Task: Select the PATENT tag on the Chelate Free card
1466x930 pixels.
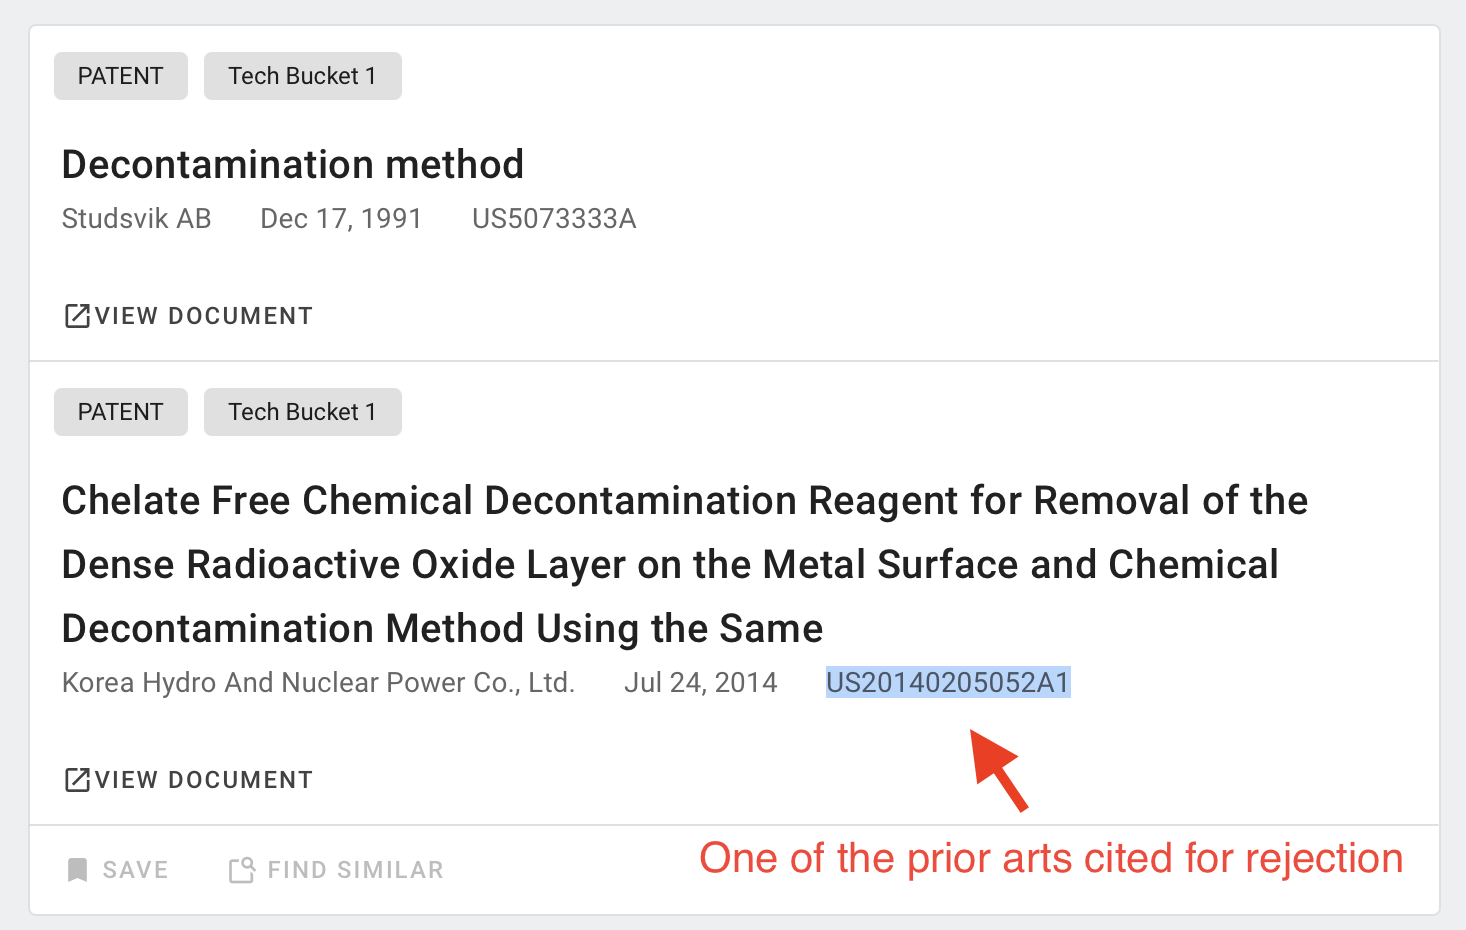Action: tap(121, 412)
